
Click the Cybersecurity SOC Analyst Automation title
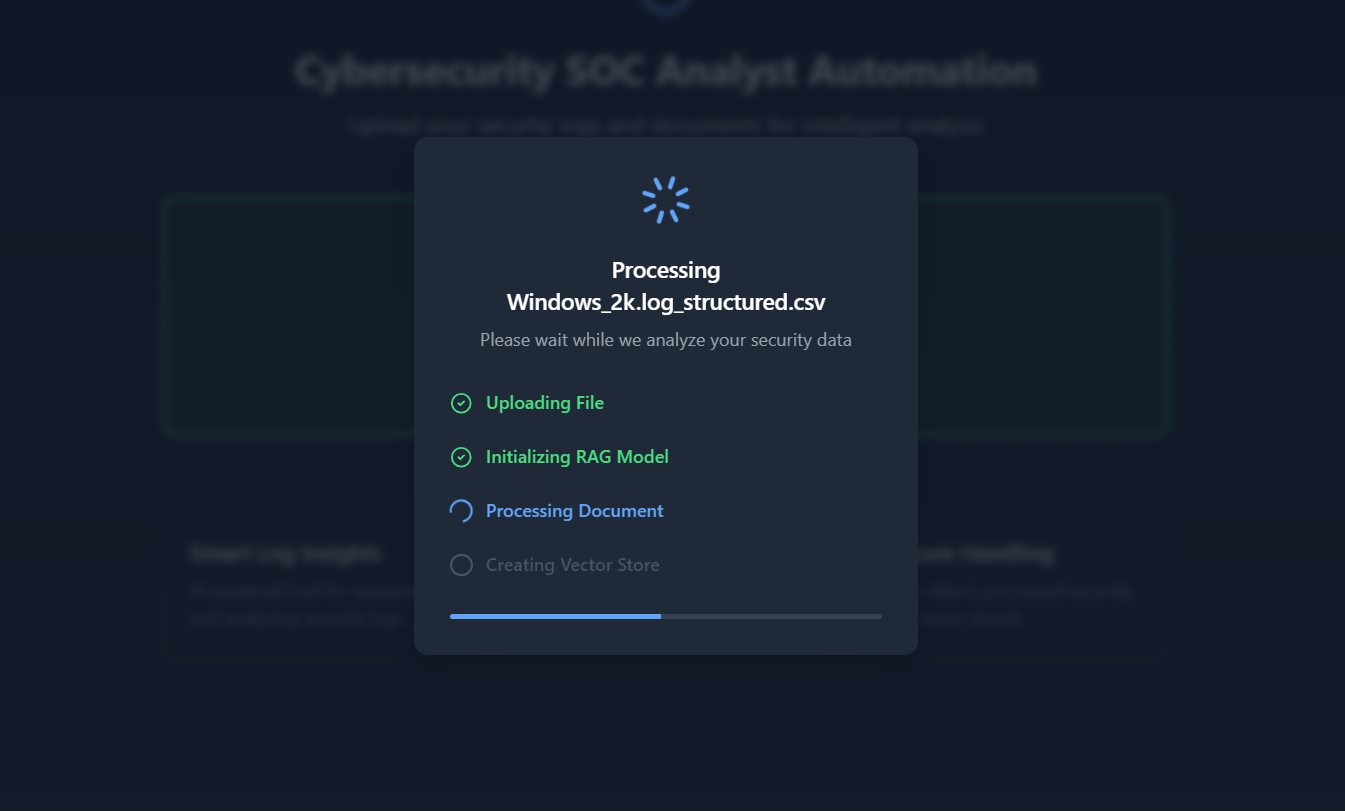665,71
